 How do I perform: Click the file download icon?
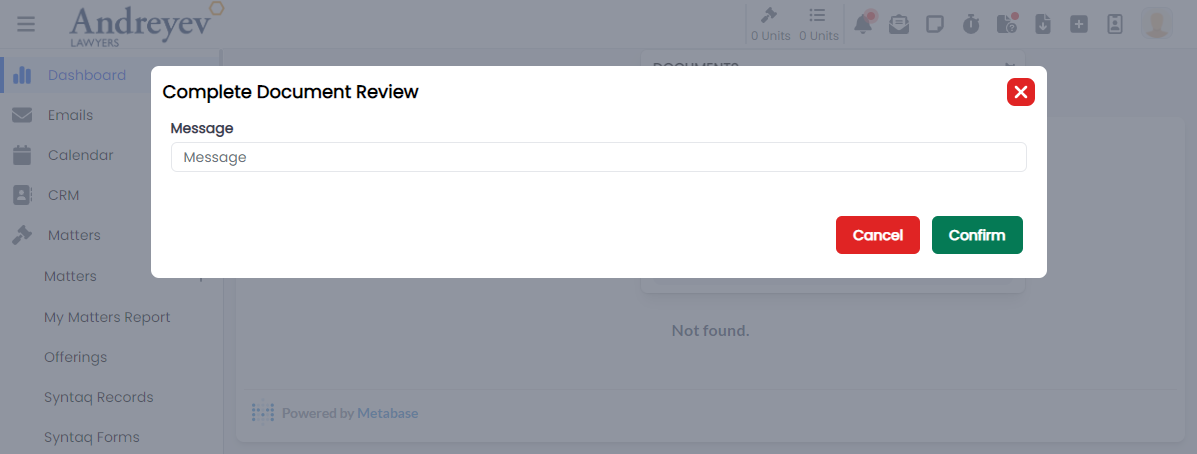(1042, 24)
